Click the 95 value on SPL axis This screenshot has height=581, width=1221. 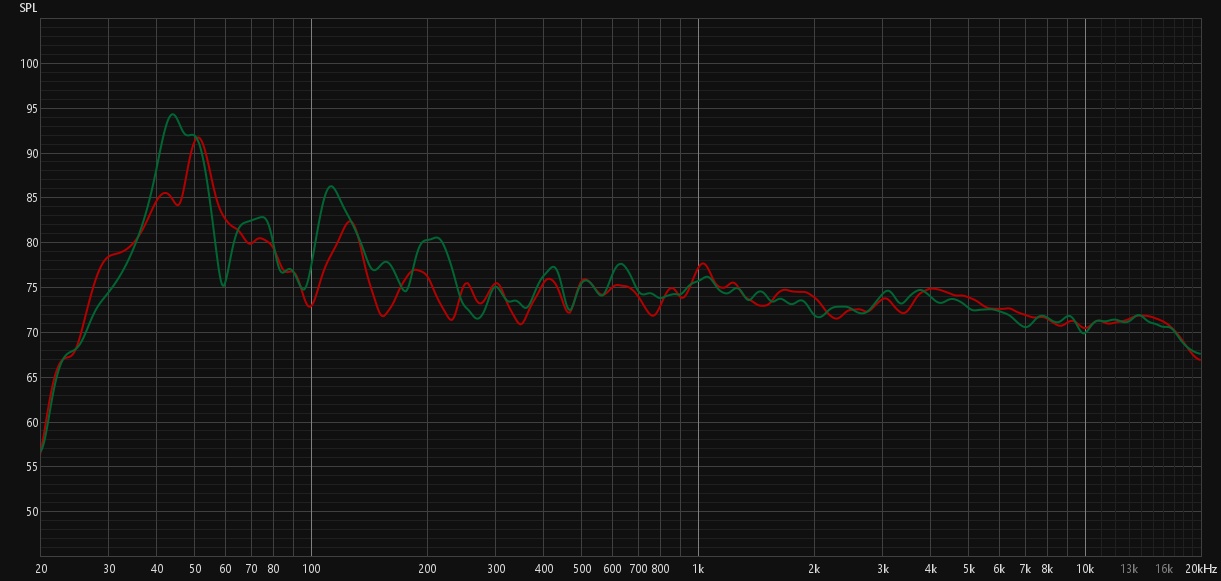tap(31, 109)
